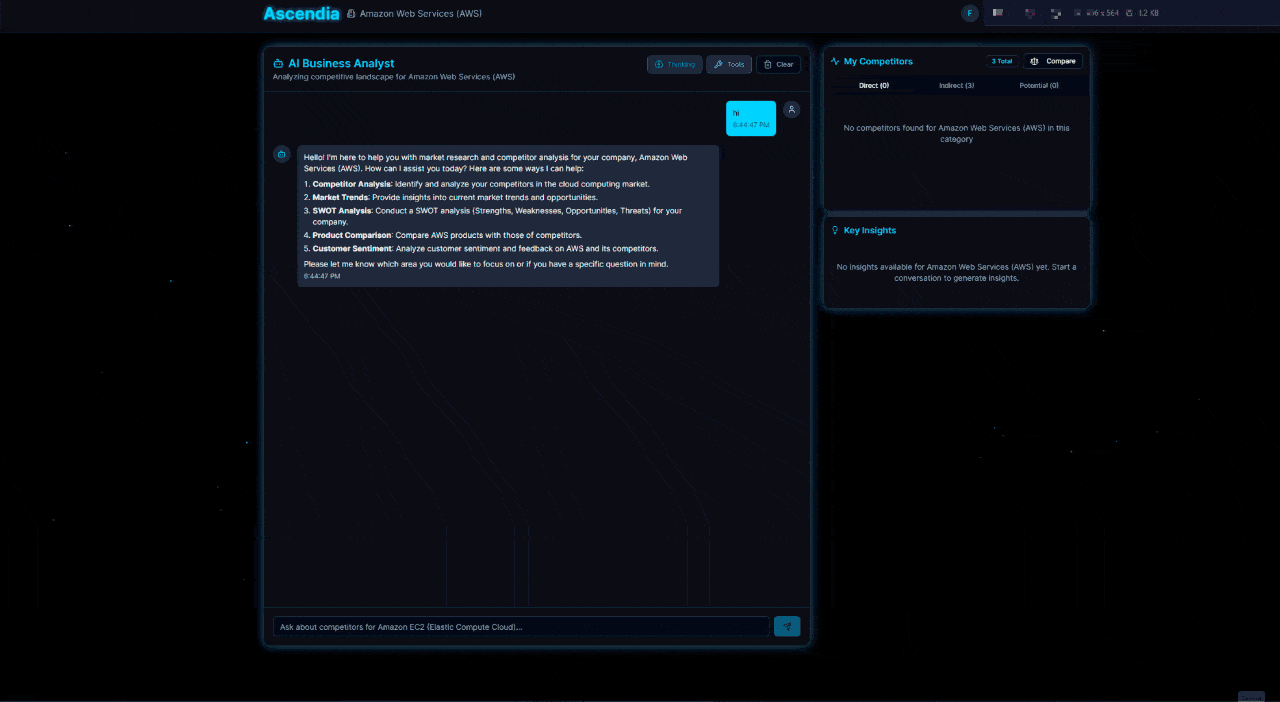Click the lightbulb icon beside Key Insights
Screen dimensions: 1280x702
835,230
